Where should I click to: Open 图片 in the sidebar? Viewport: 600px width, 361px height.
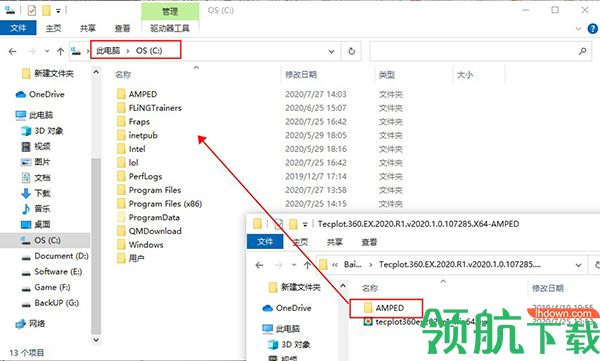(x=36, y=162)
